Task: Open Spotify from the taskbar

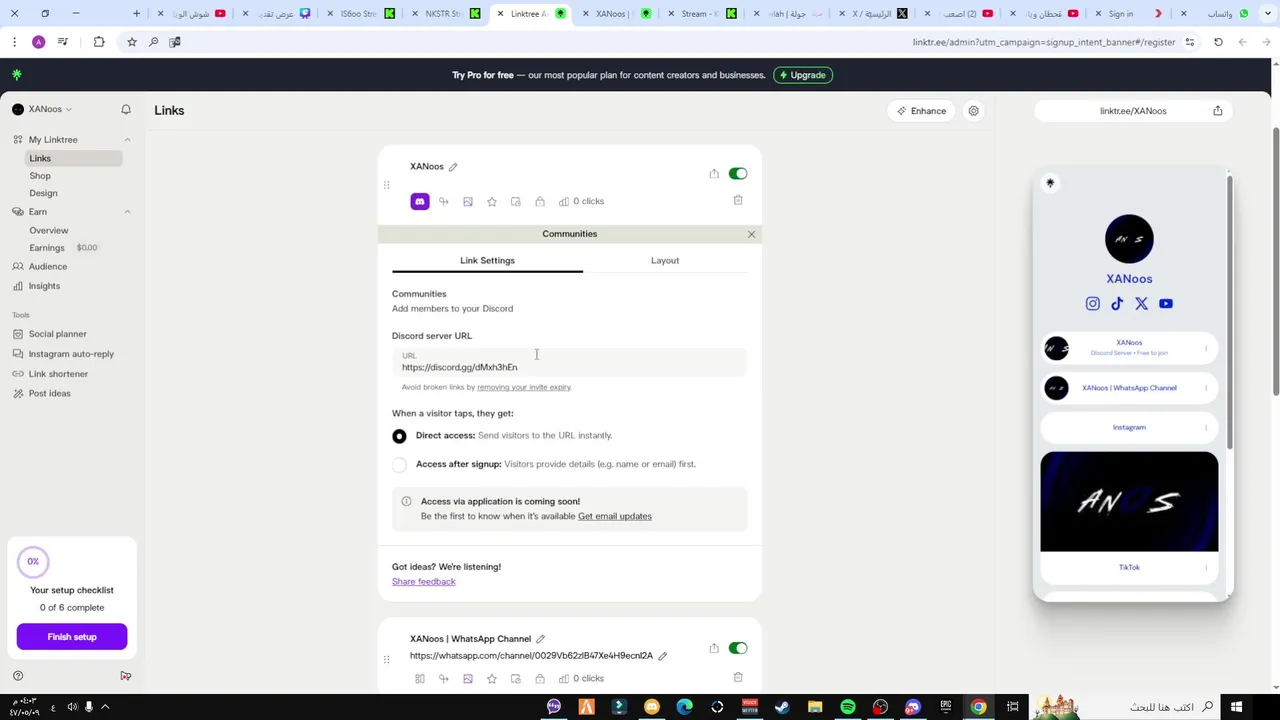Action: tap(848, 707)
